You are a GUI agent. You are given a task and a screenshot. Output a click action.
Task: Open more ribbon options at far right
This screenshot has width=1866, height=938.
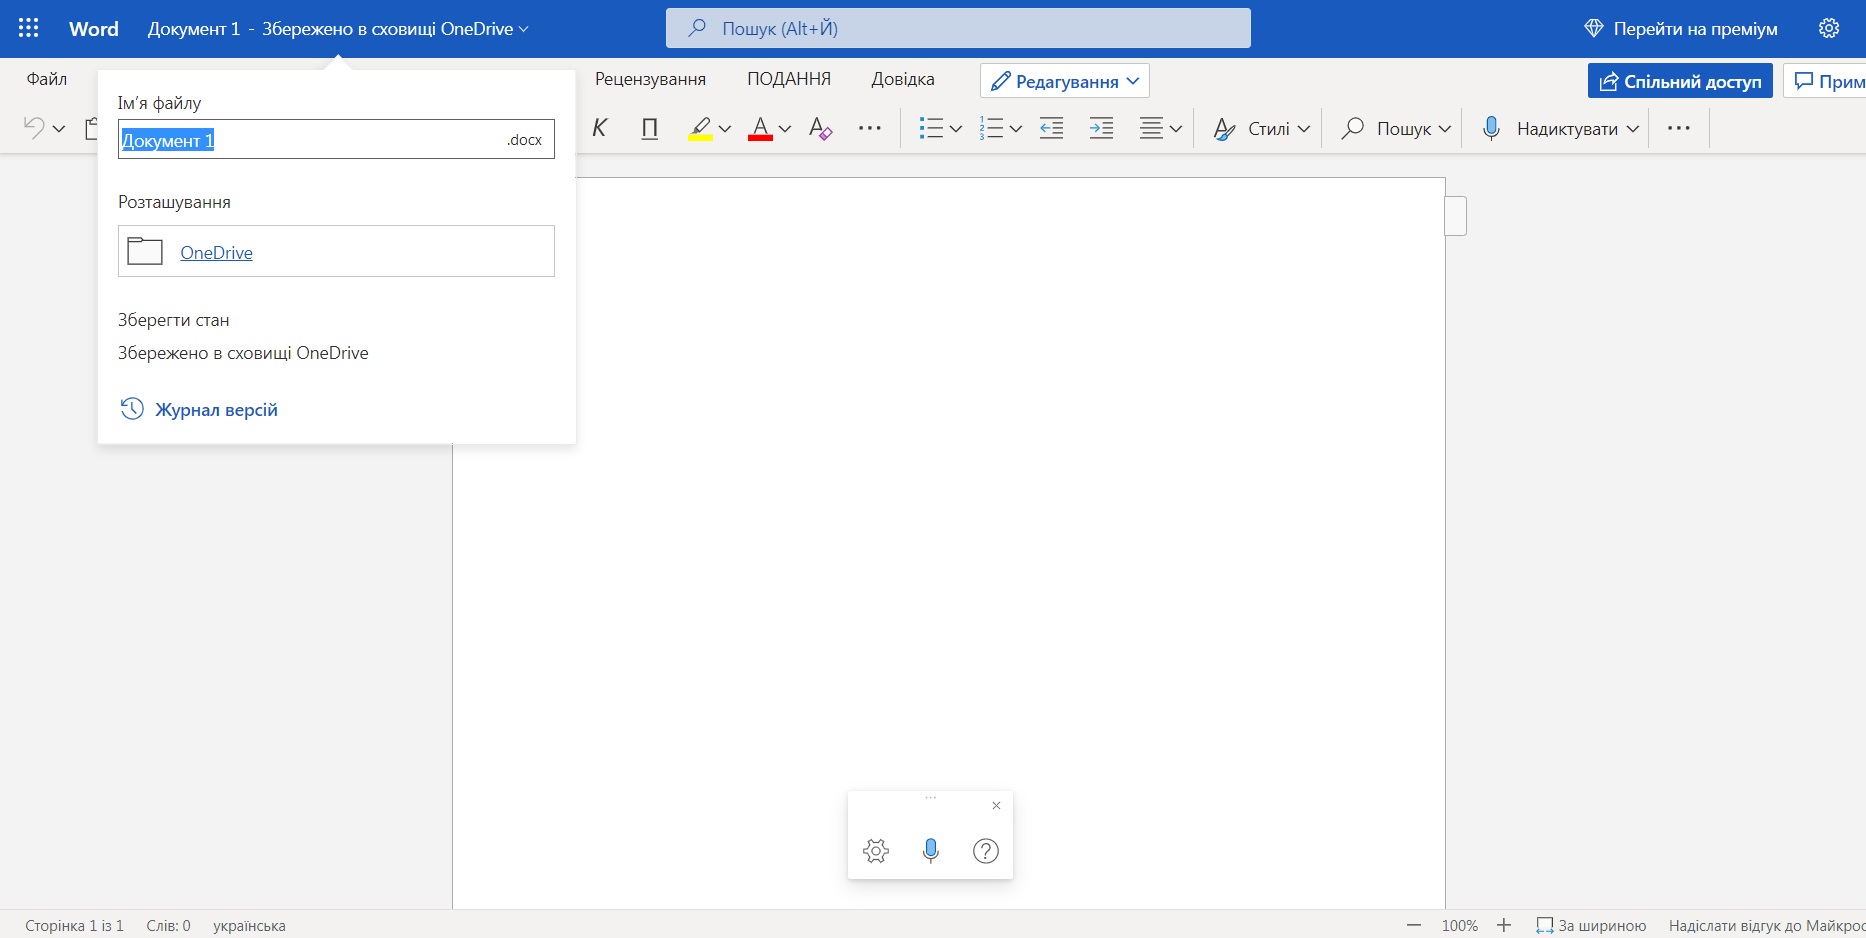pyautogui.click(x=1679, y=128)
